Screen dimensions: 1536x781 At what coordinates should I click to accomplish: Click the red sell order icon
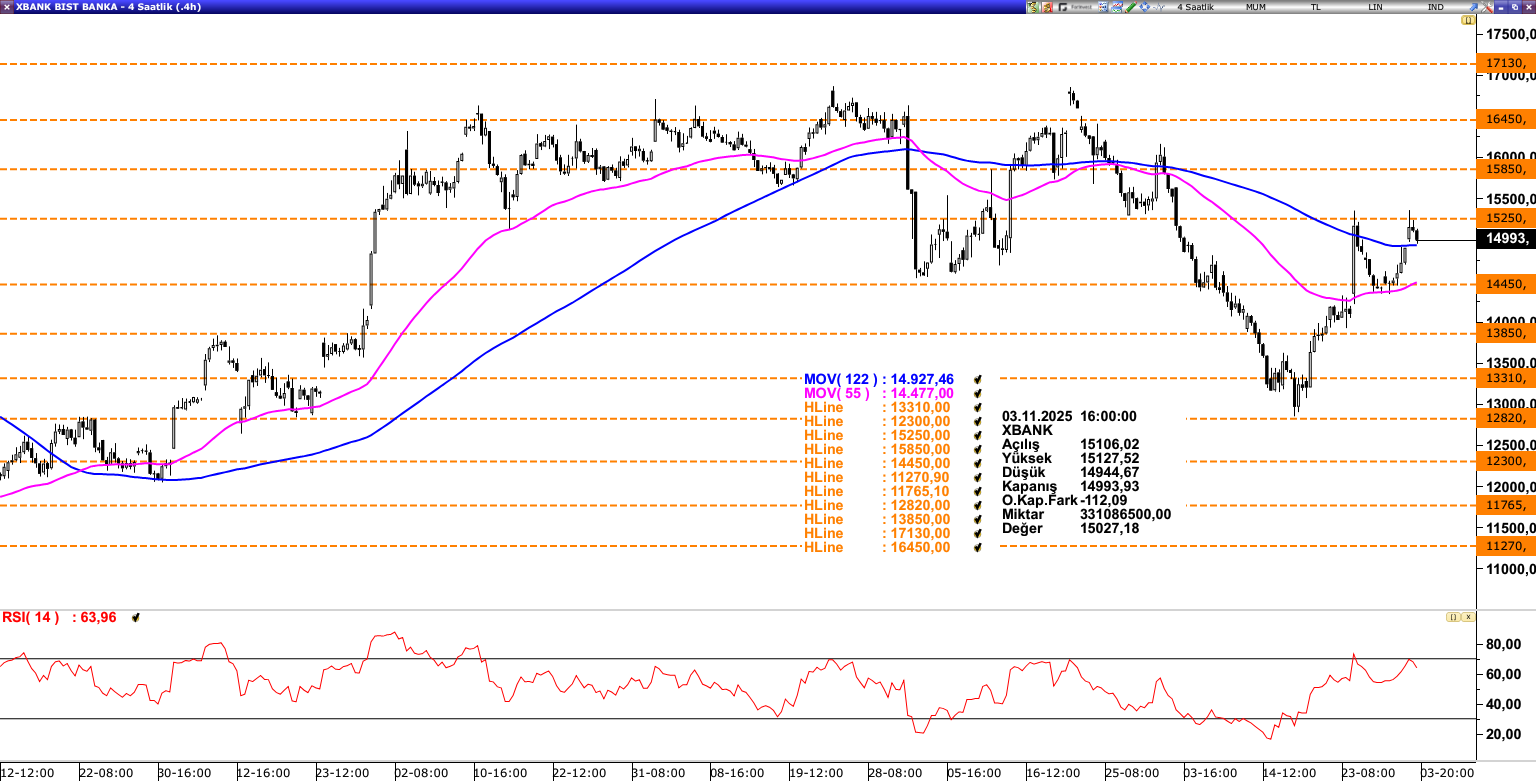[1047, 6]
